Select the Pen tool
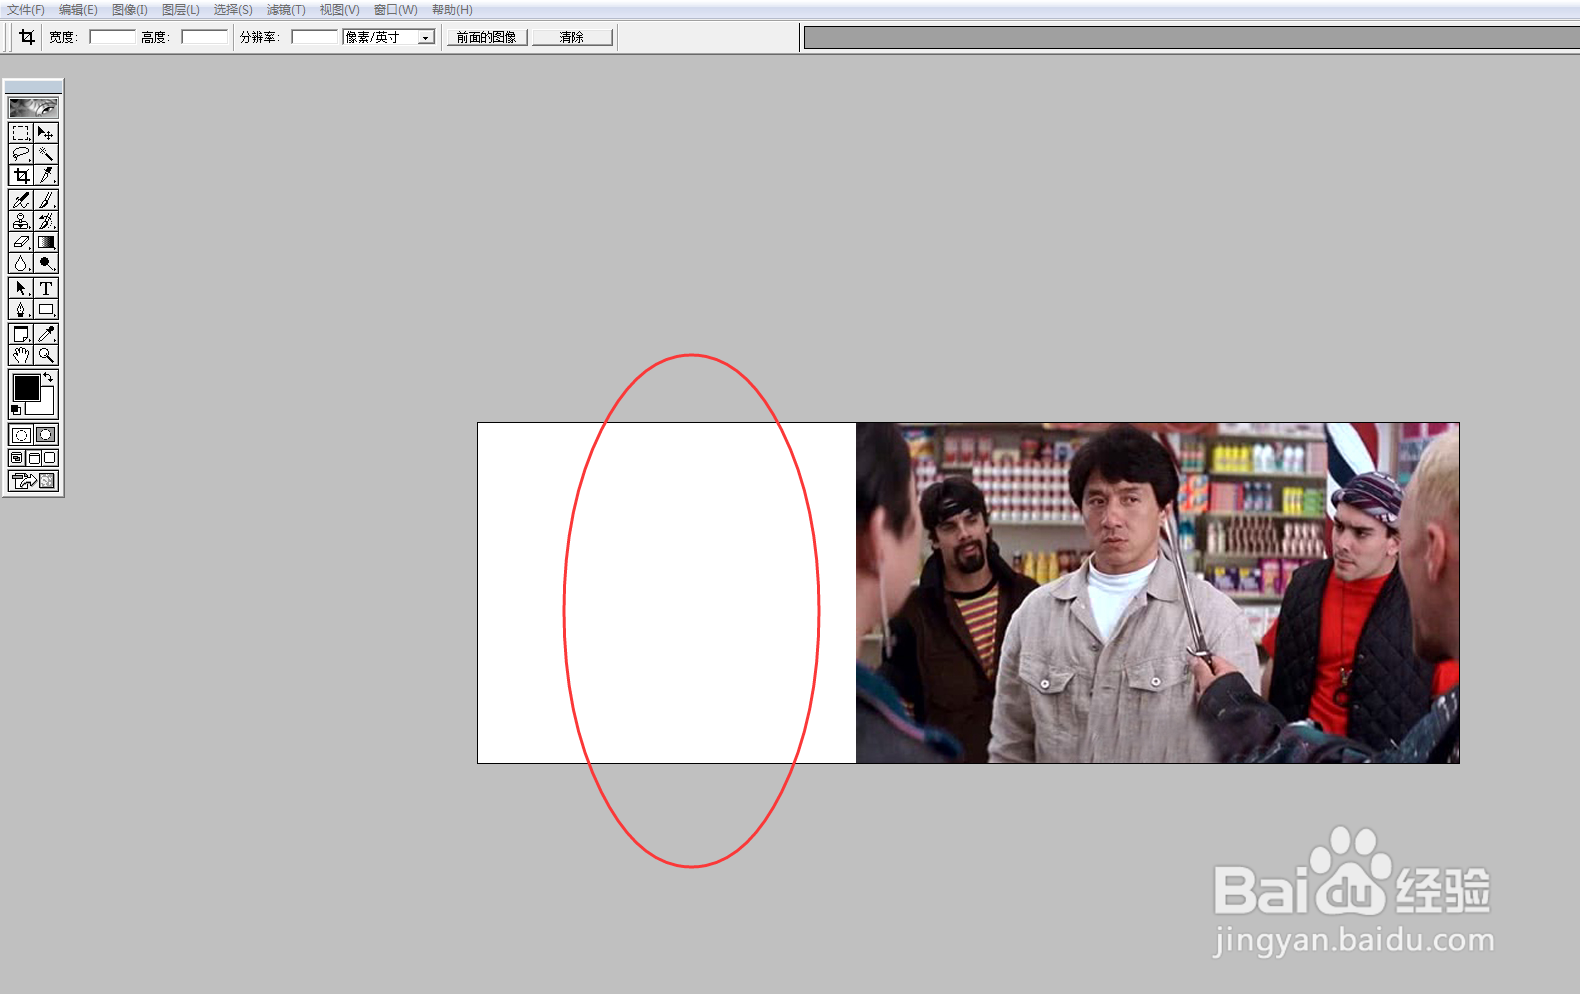The image size is (1580, 994). coord(21,309)
